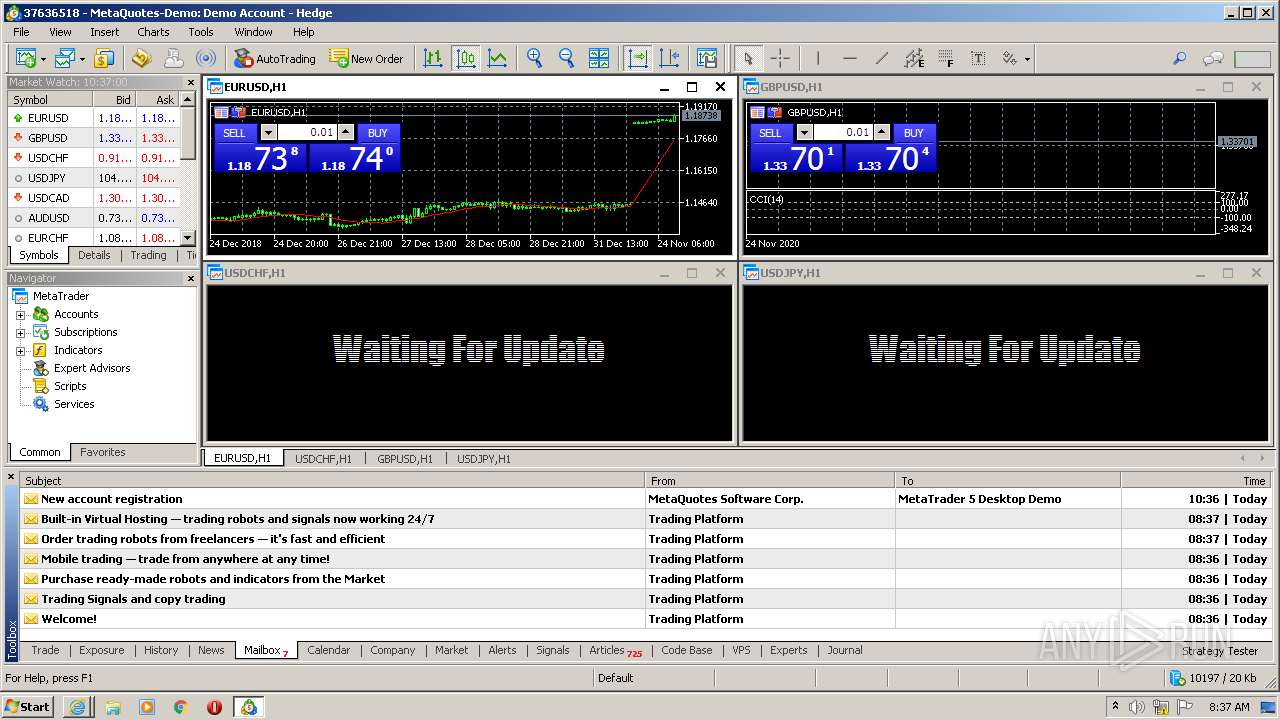Click SELL on the EURUSD chart
Viewport: 1280px width, 720px height.
coord(234,133)
